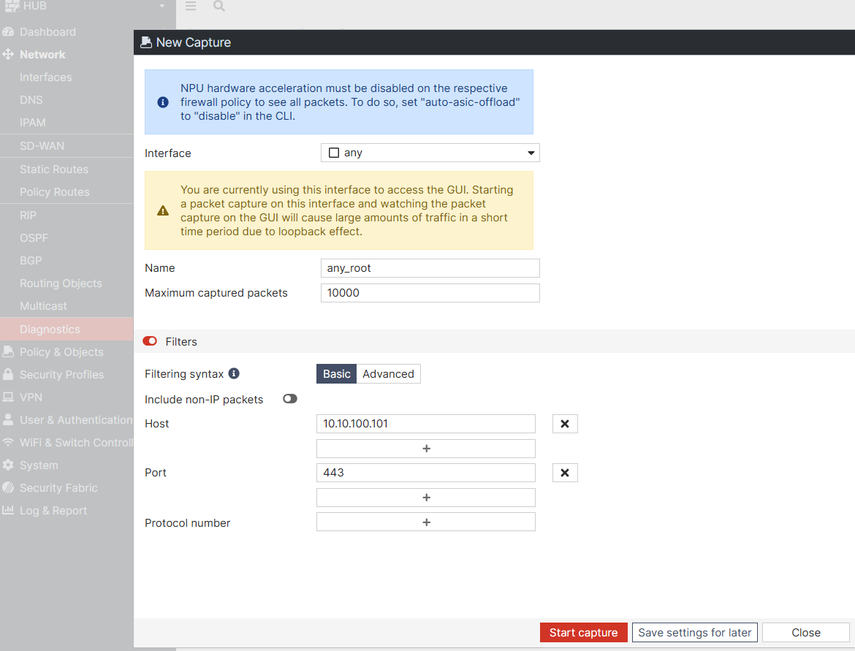
Task: Click the Maximum captured packets field
Action: 430,293
